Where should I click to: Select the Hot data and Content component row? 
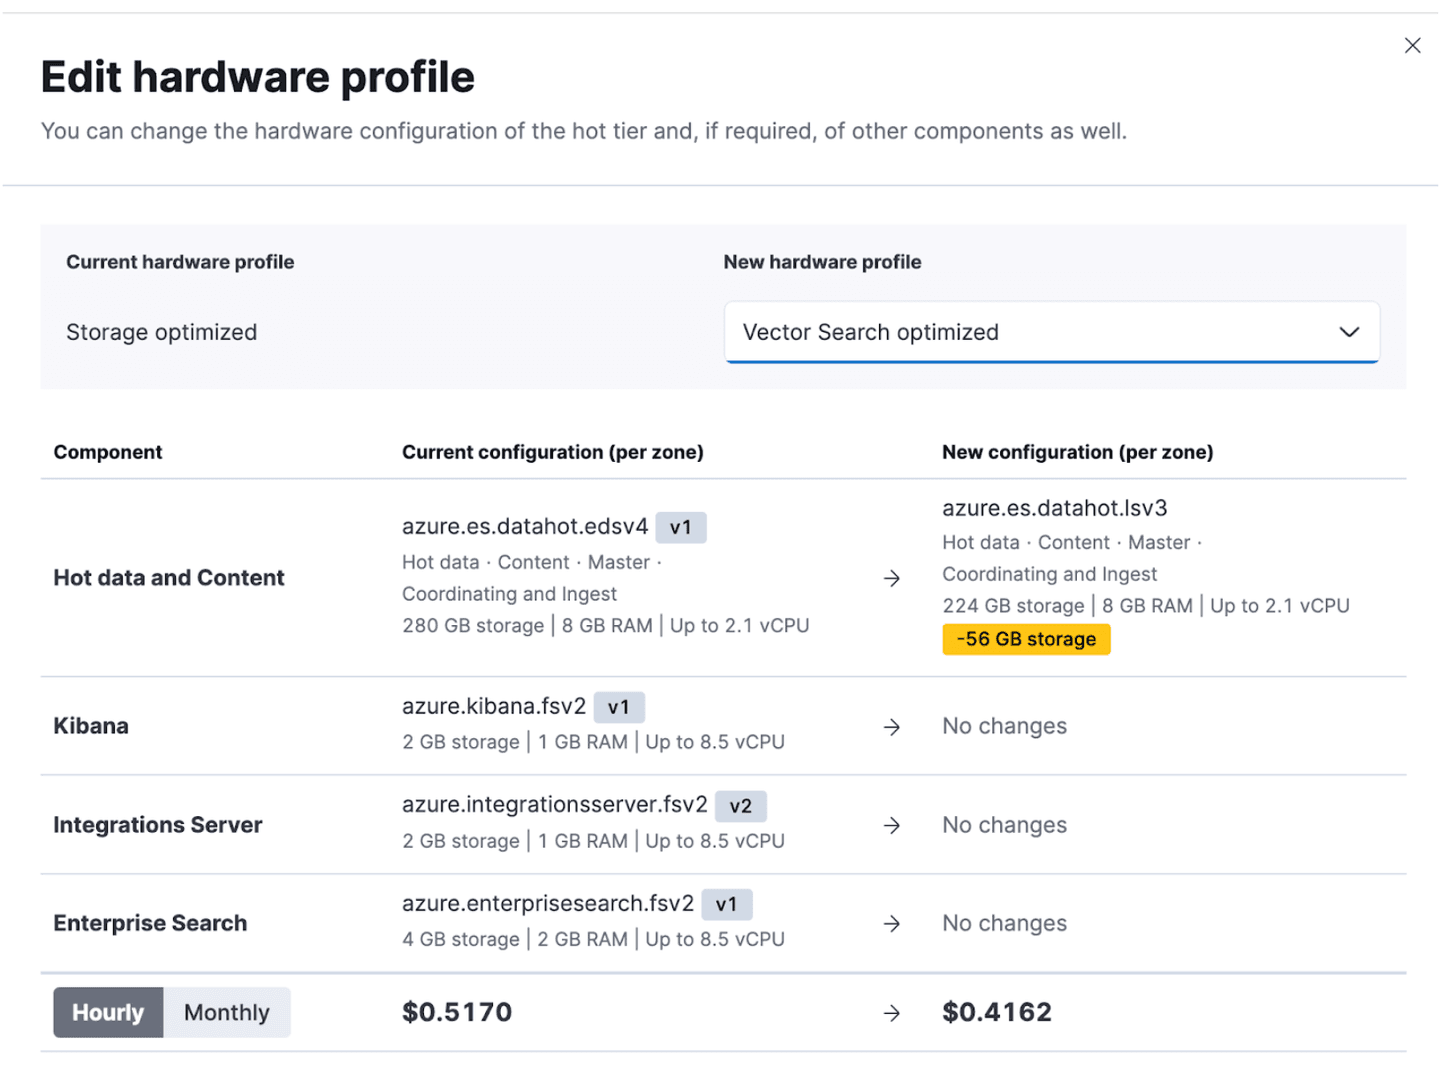(168, 577)
